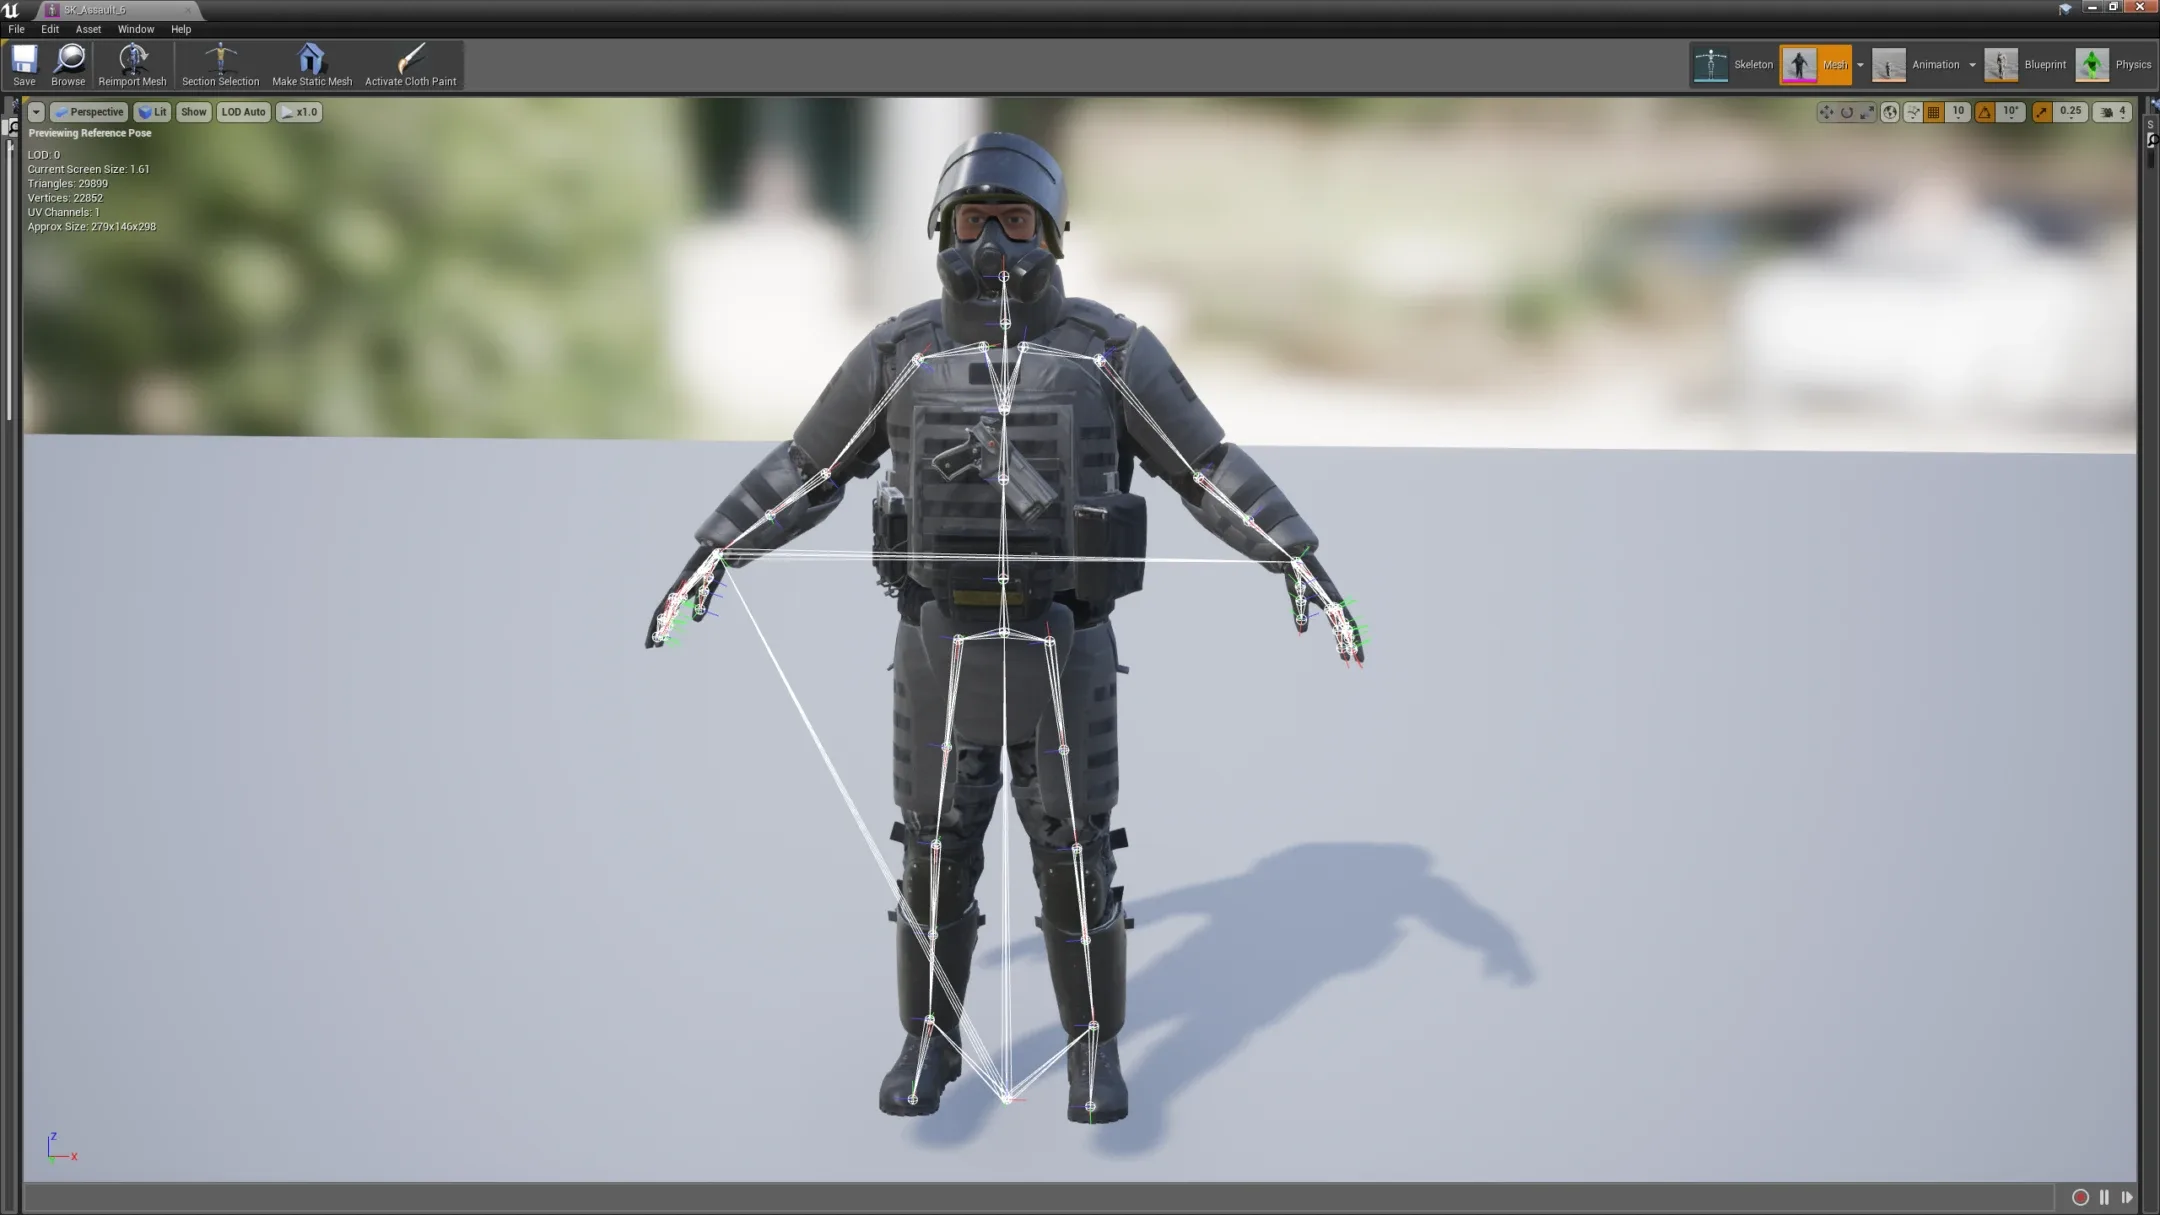Toggle grid snapping button
Viewport: 2160px width, 1215px height.
click(1933, 112)
